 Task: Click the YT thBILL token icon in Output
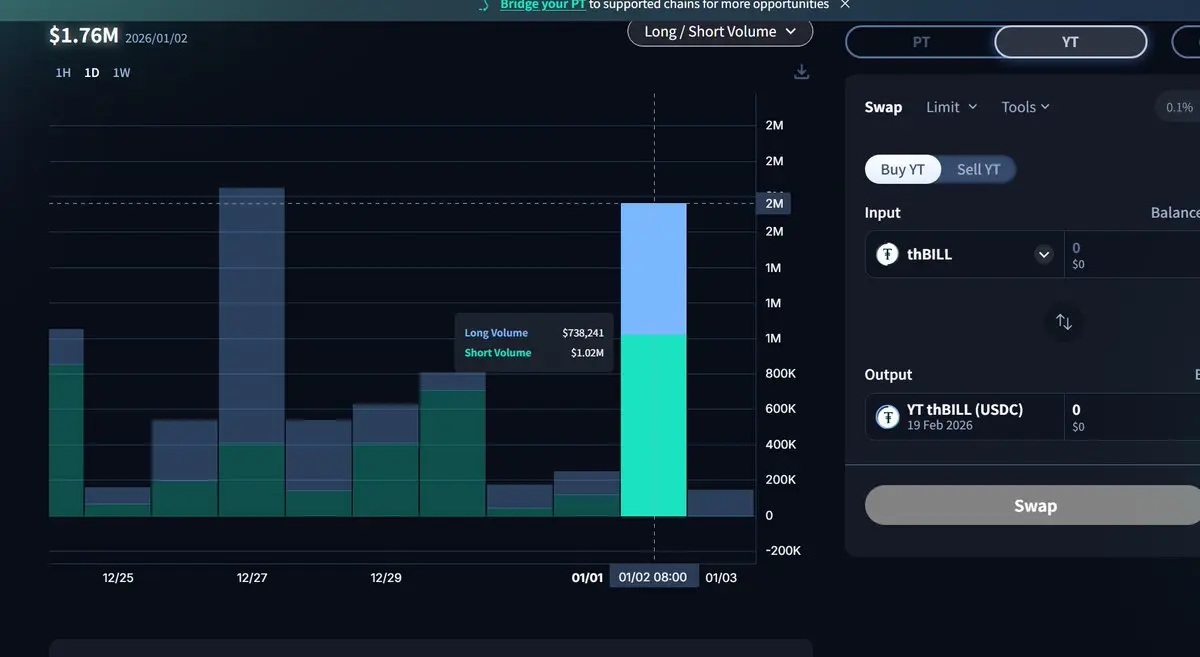pos(888,417)
